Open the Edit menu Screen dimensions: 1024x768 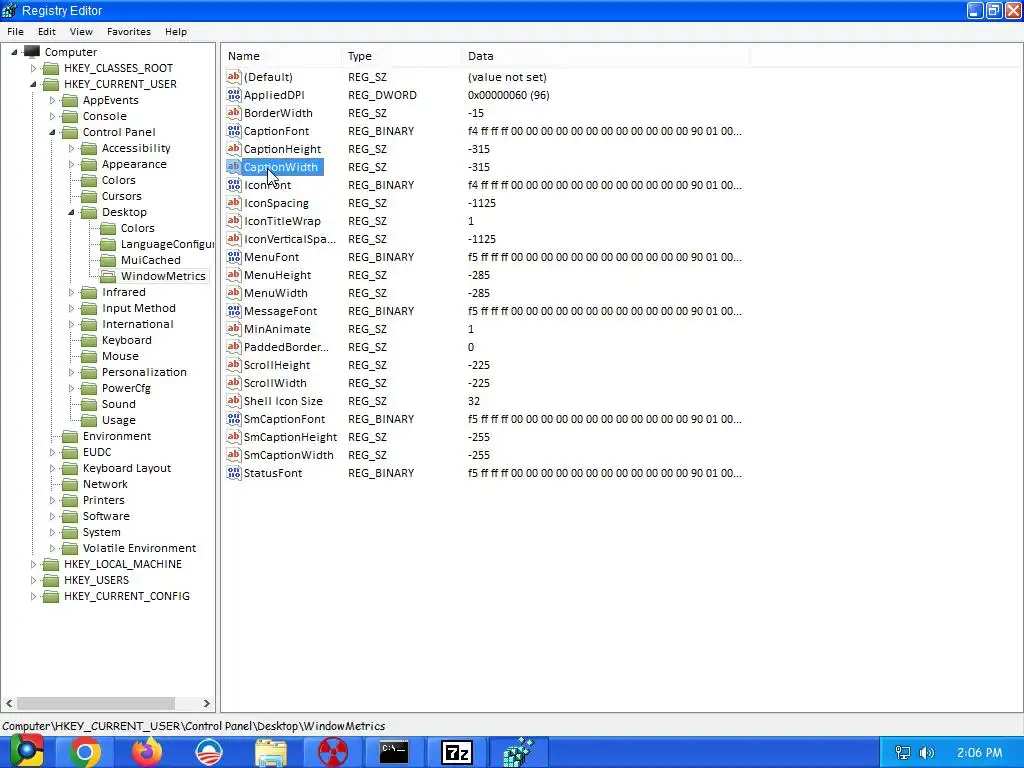coord(46,31)
